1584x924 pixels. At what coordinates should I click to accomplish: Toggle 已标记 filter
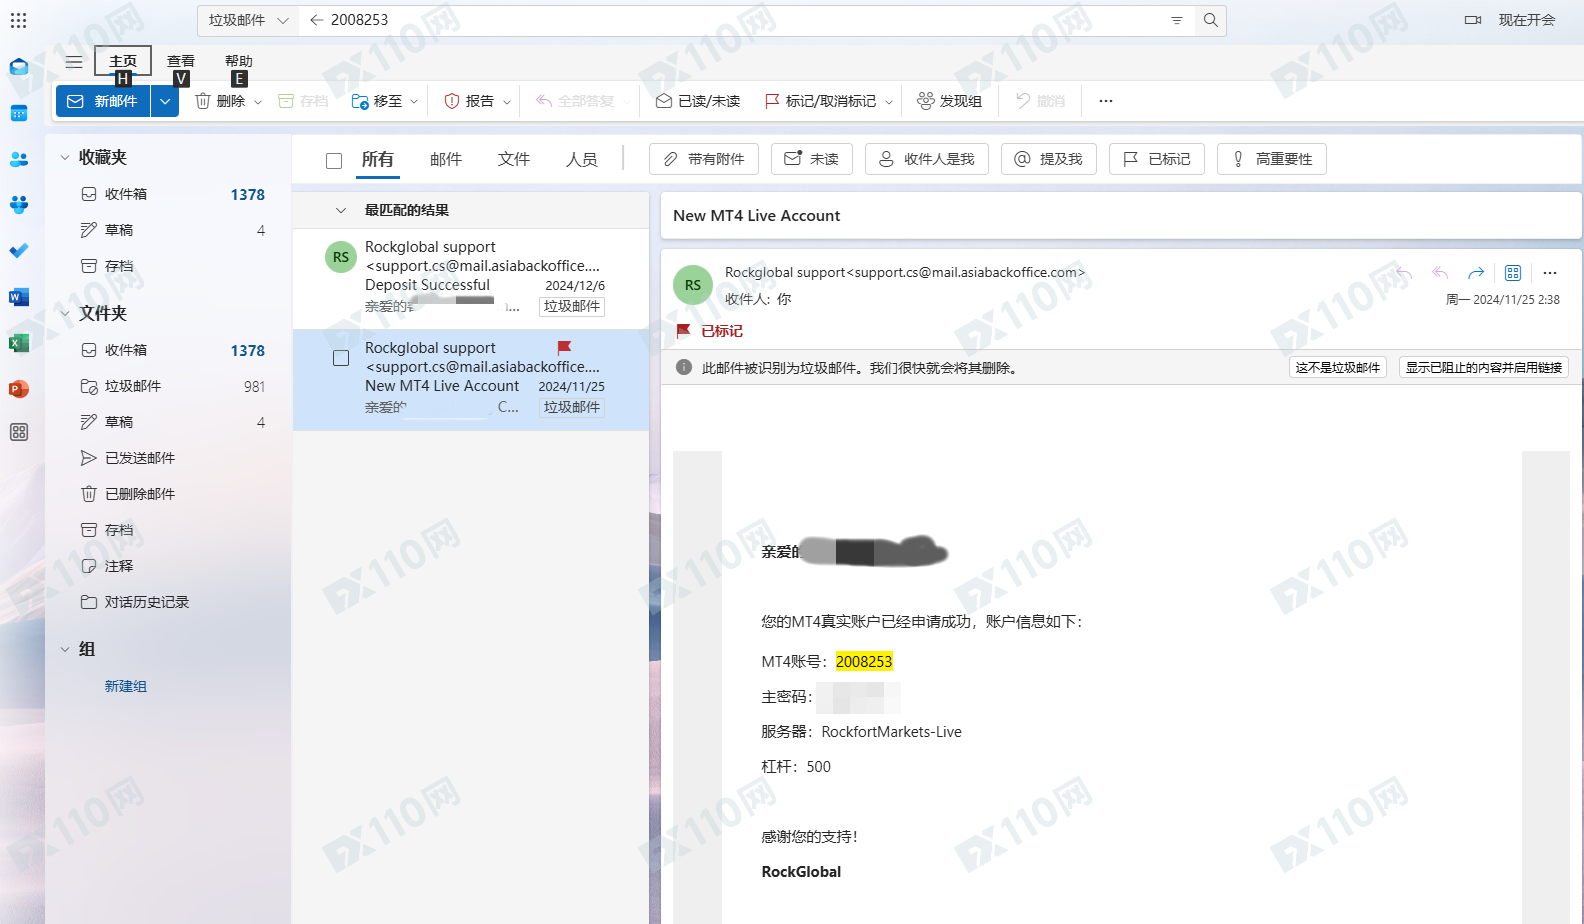1156,159
